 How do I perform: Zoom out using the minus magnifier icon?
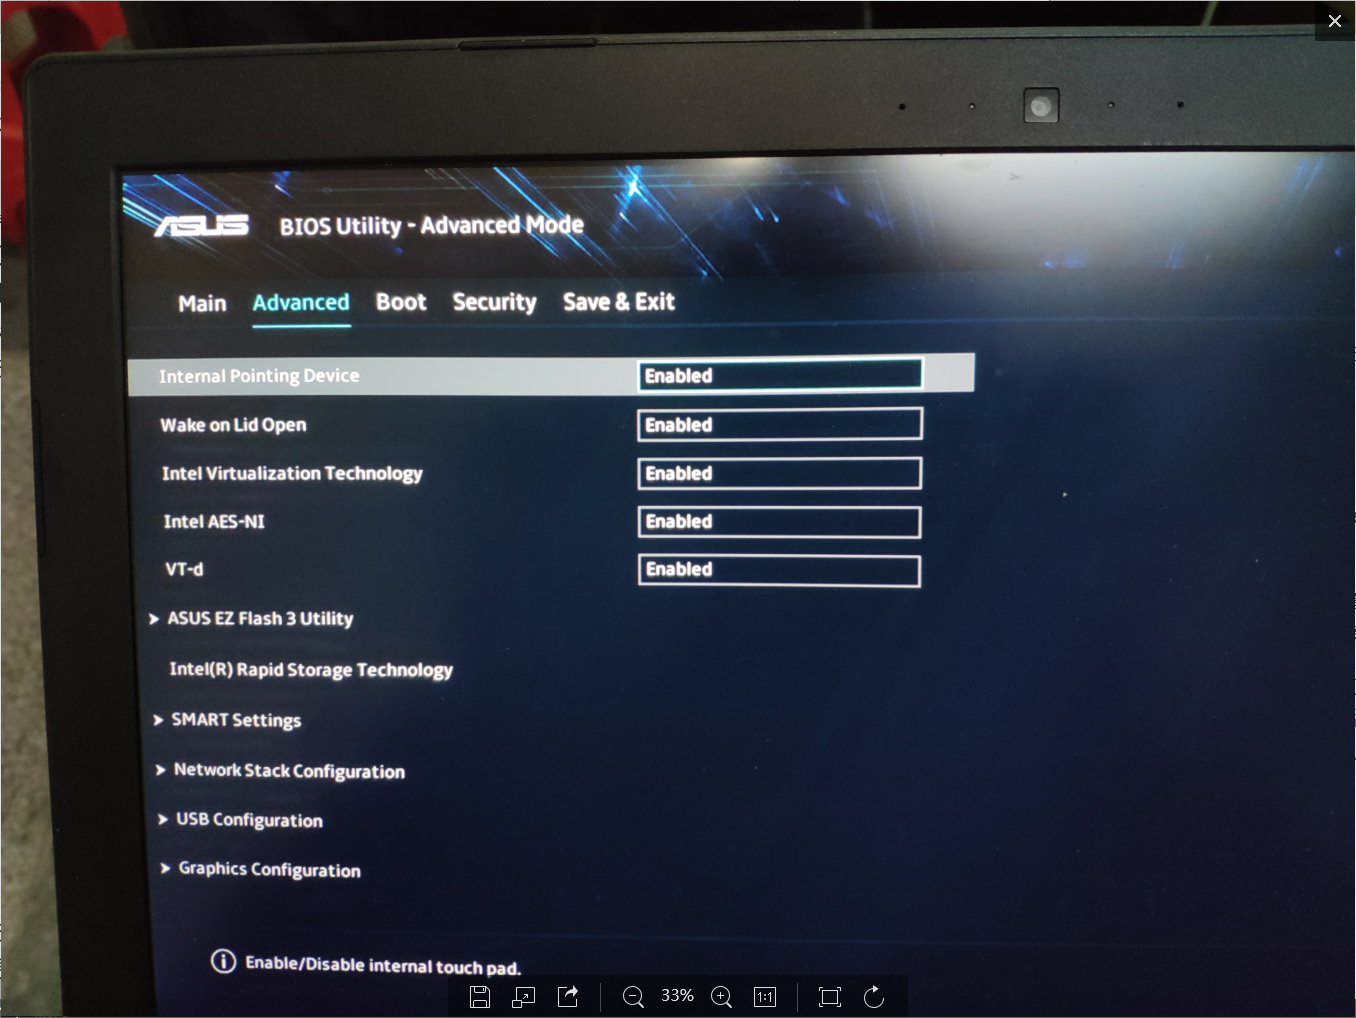[x=633, y=996]
